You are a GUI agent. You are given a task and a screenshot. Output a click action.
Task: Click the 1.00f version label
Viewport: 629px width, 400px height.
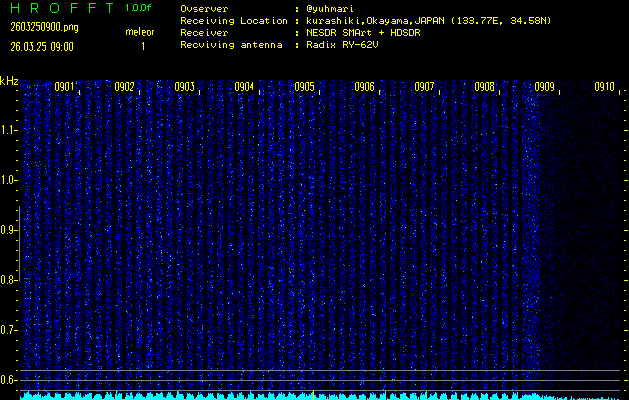(139, 8)
